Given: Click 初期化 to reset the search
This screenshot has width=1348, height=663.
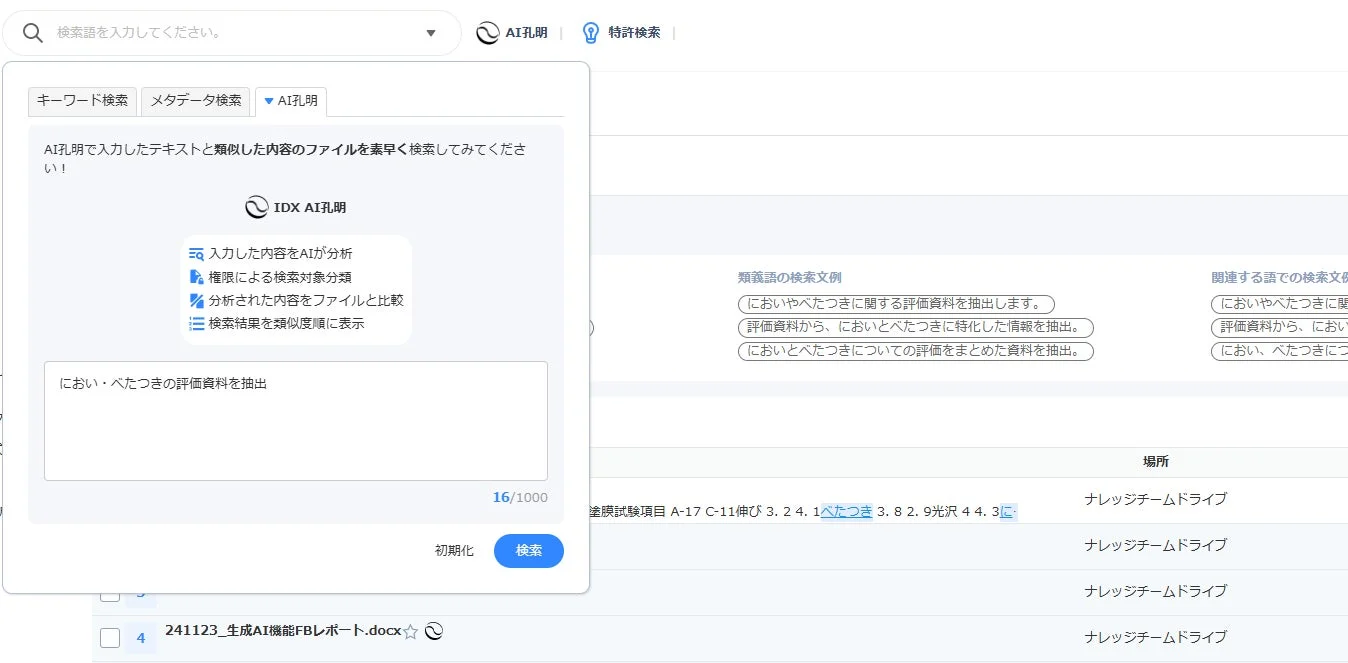Looking at the screenshot, I should point(455,549).
